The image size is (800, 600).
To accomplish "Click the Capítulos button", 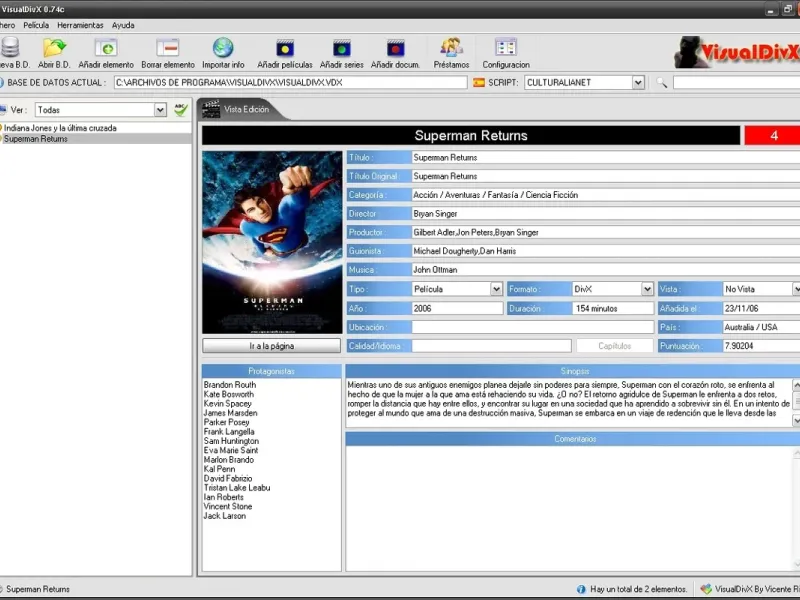I will click(x=614, y=346).
